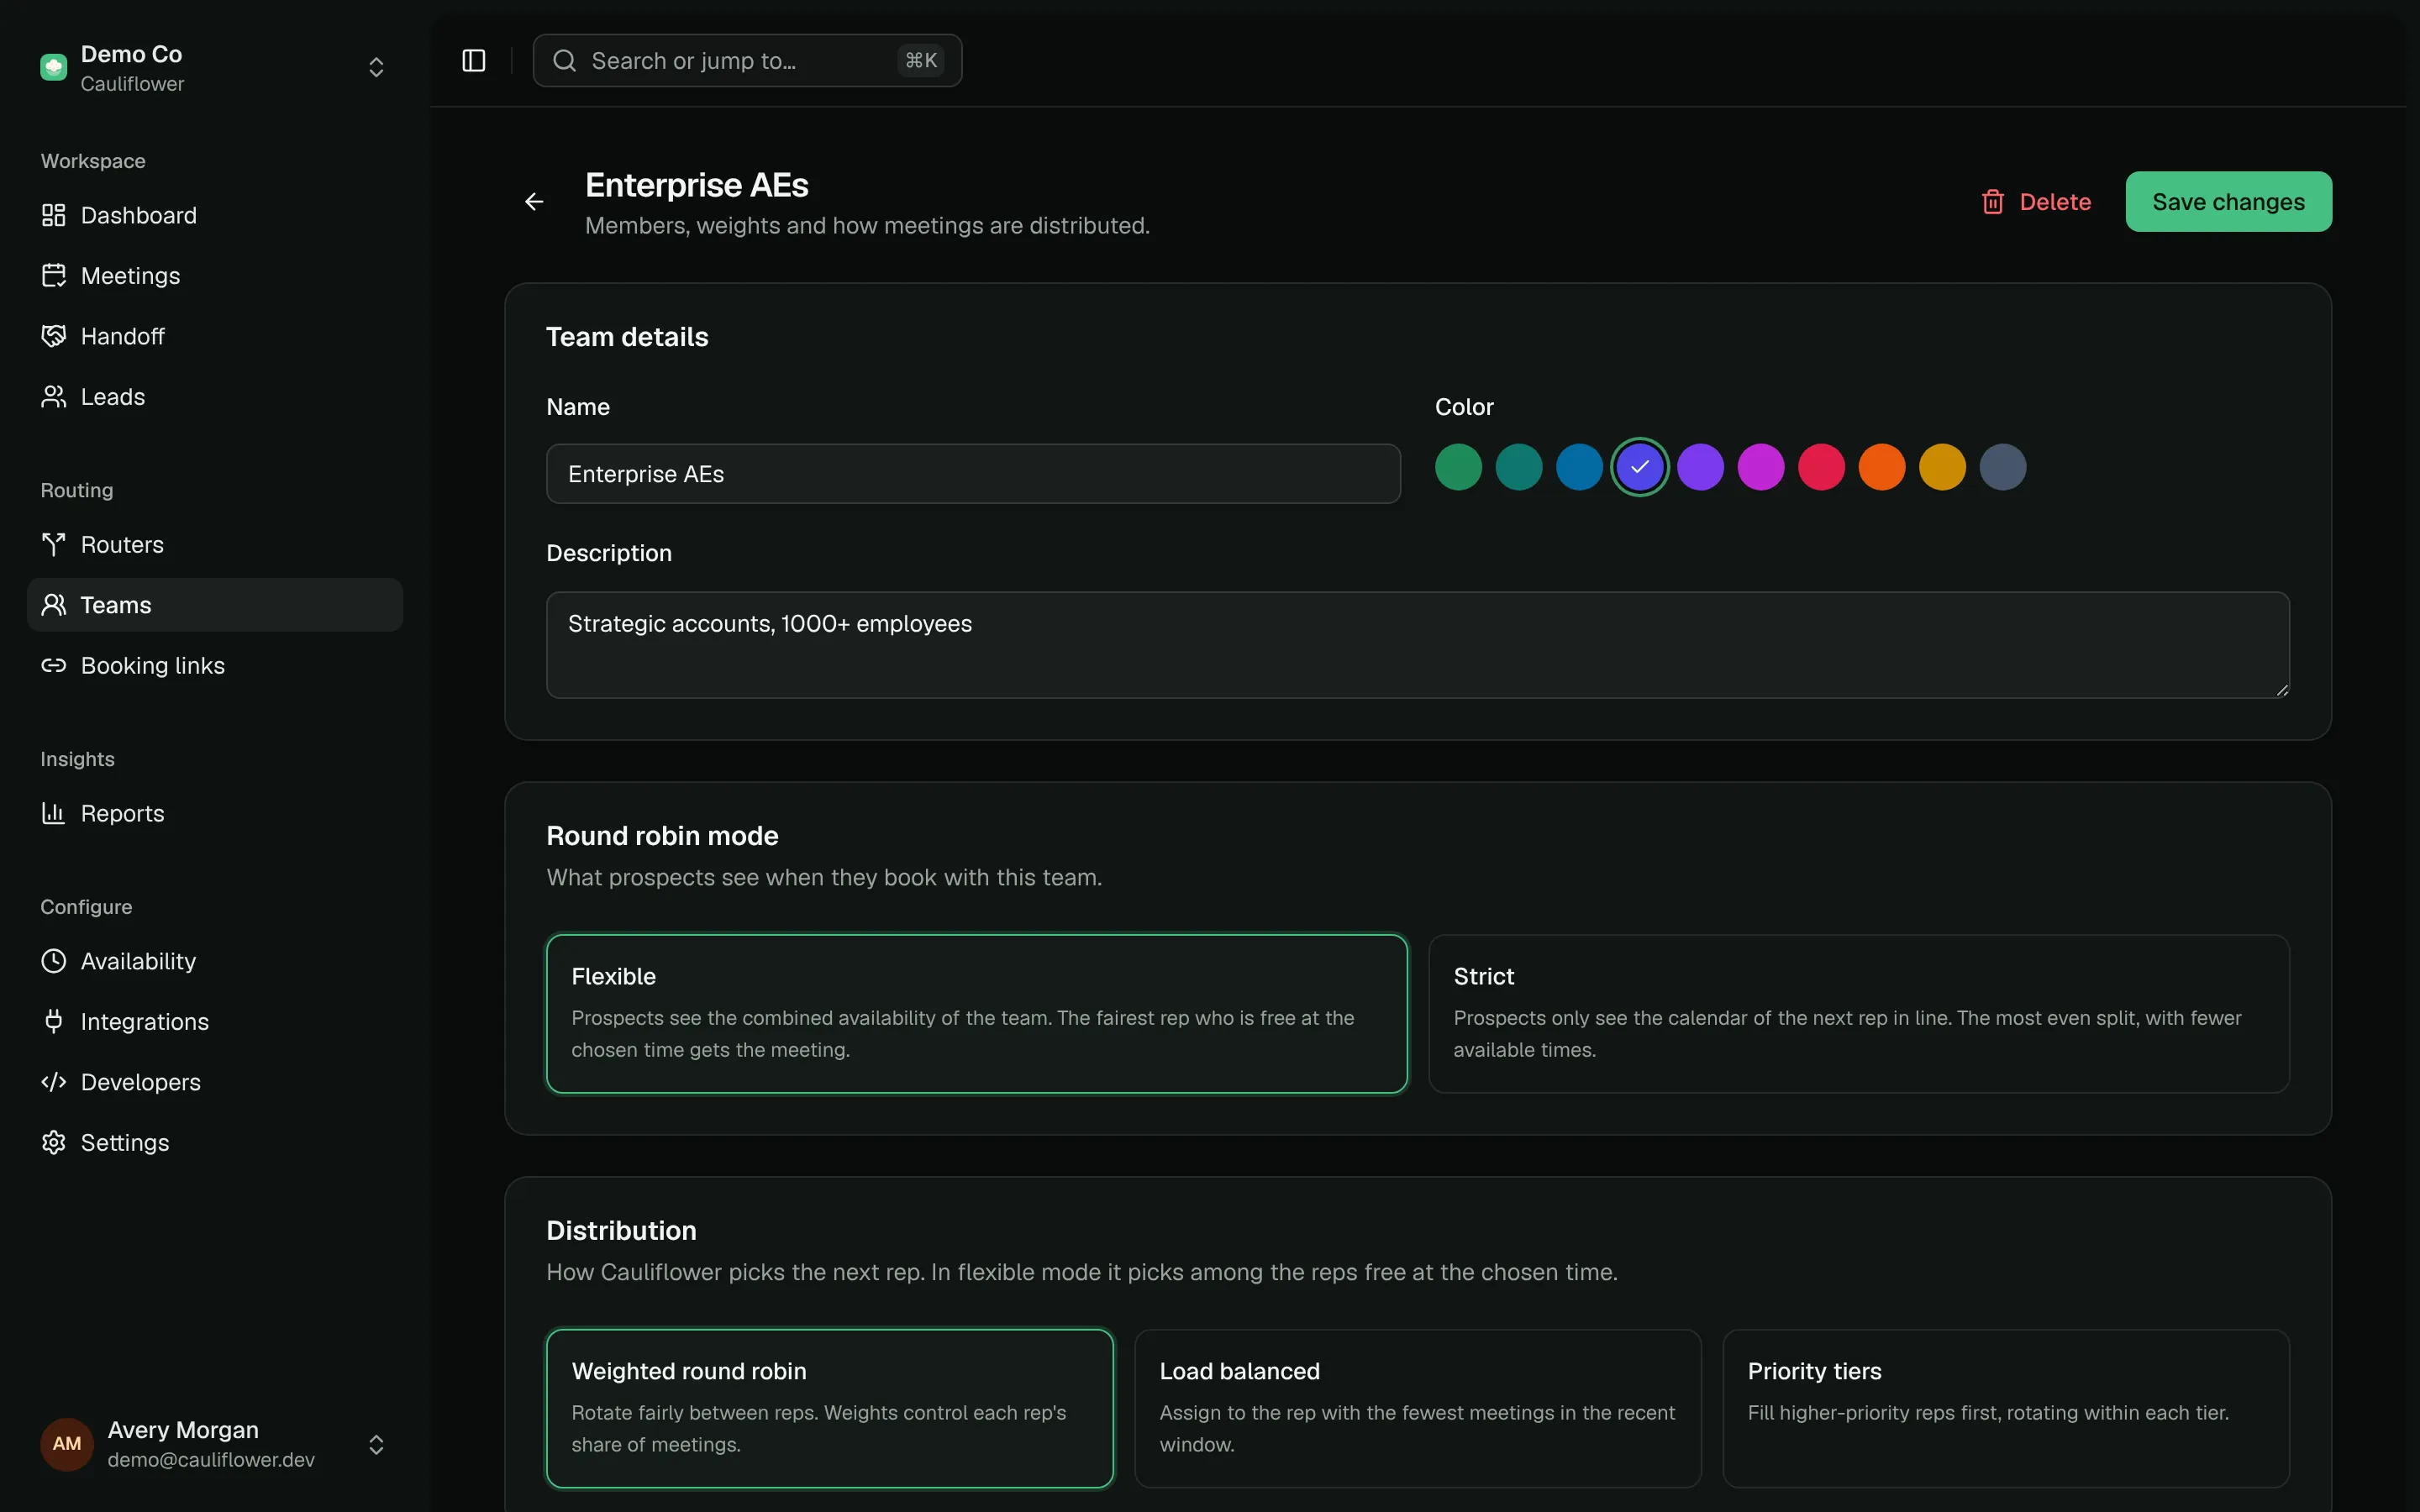Image resolution: width=2420 pixels, height=1512 pixels.
Task: Pick the magenta color swatch
Action: pos(1761,467)
